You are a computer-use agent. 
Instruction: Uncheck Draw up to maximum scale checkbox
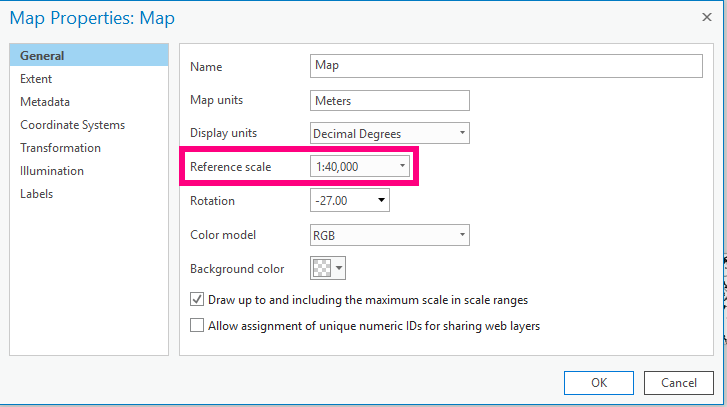[x=197, y=299]
